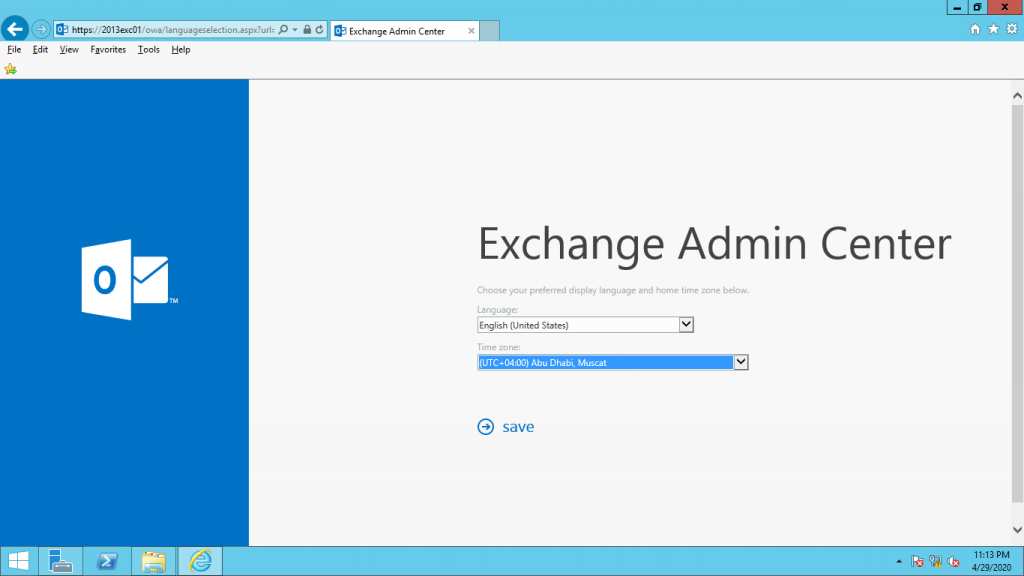Open the Windows Start button

click(x=18, y=561)
